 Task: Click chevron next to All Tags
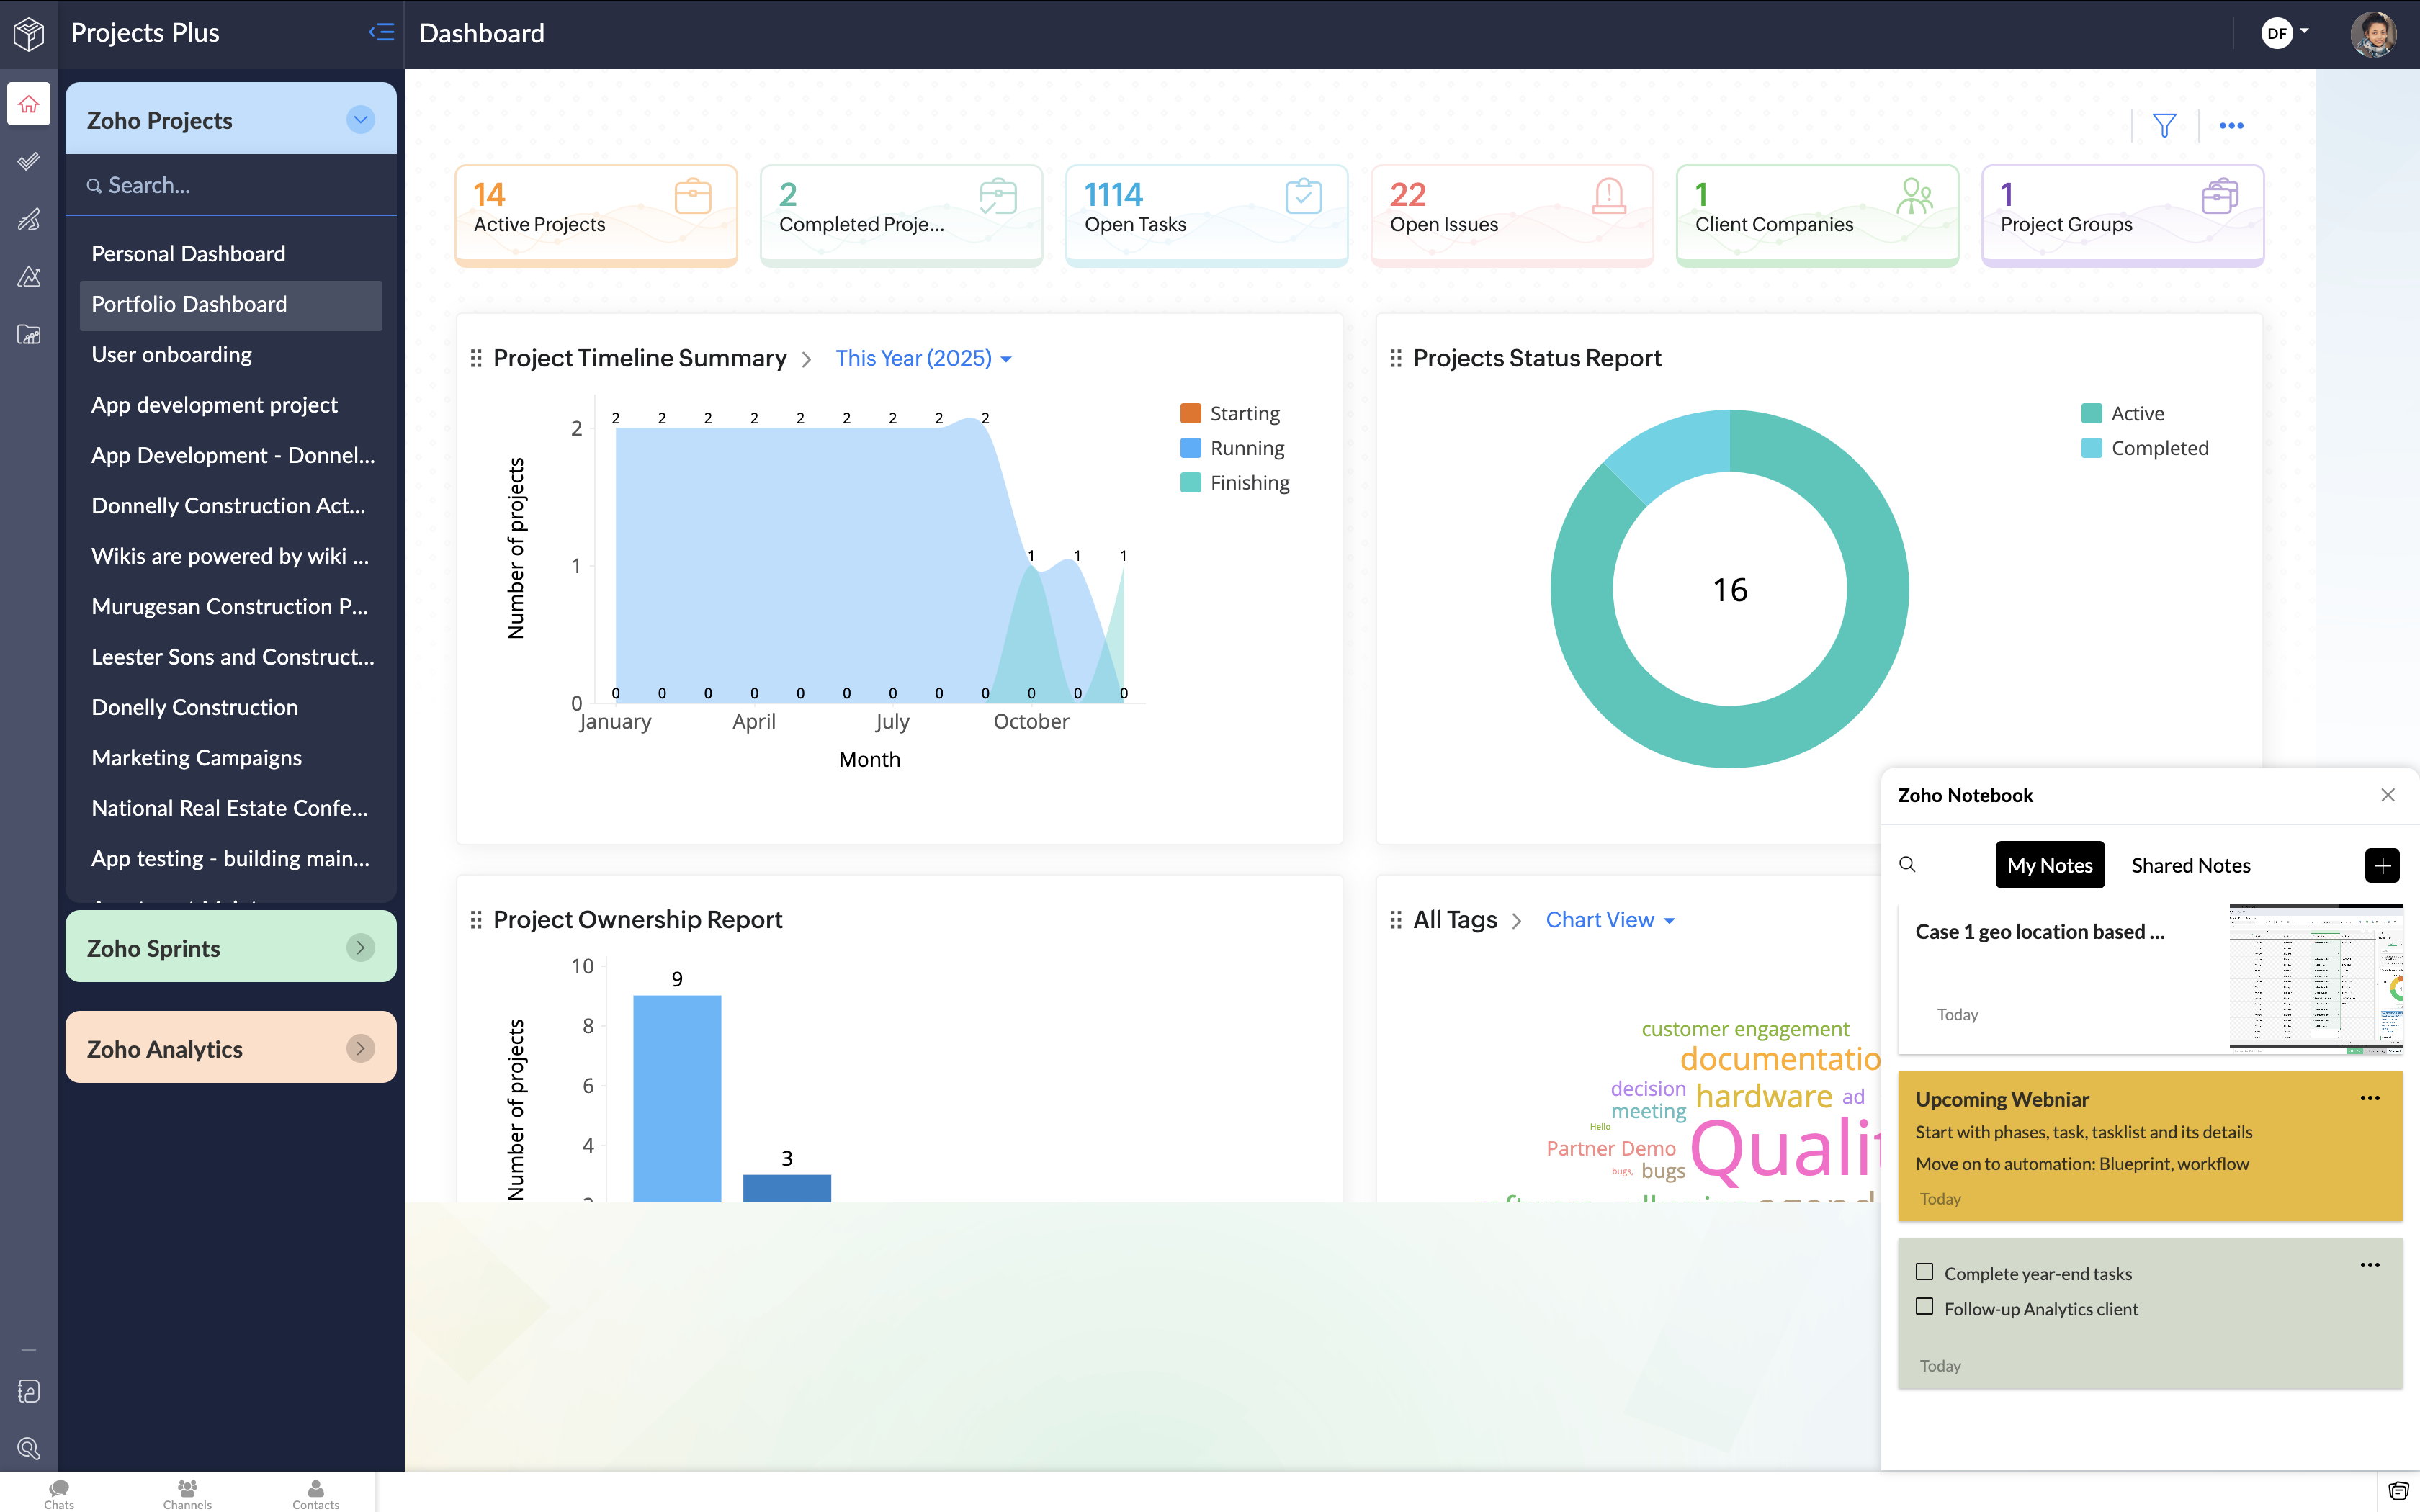coord(1516,920)
